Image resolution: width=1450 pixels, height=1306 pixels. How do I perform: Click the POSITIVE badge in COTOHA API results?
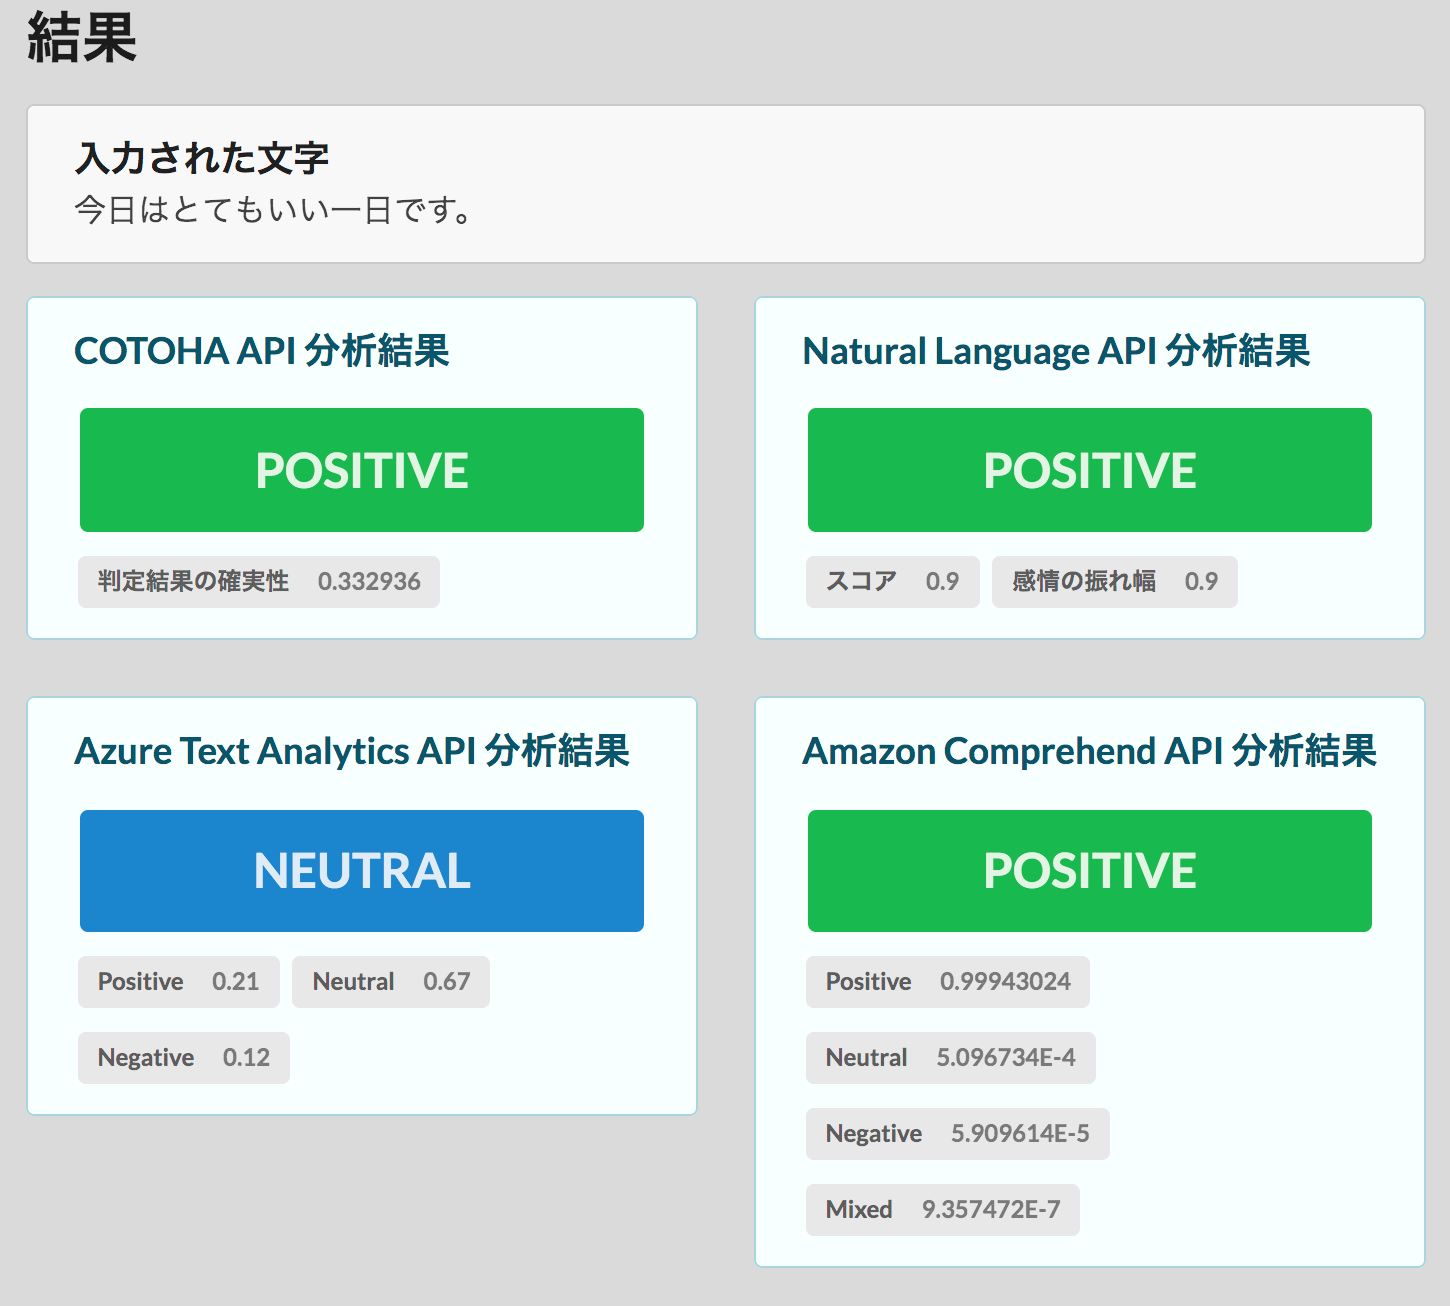pos(361,470)
